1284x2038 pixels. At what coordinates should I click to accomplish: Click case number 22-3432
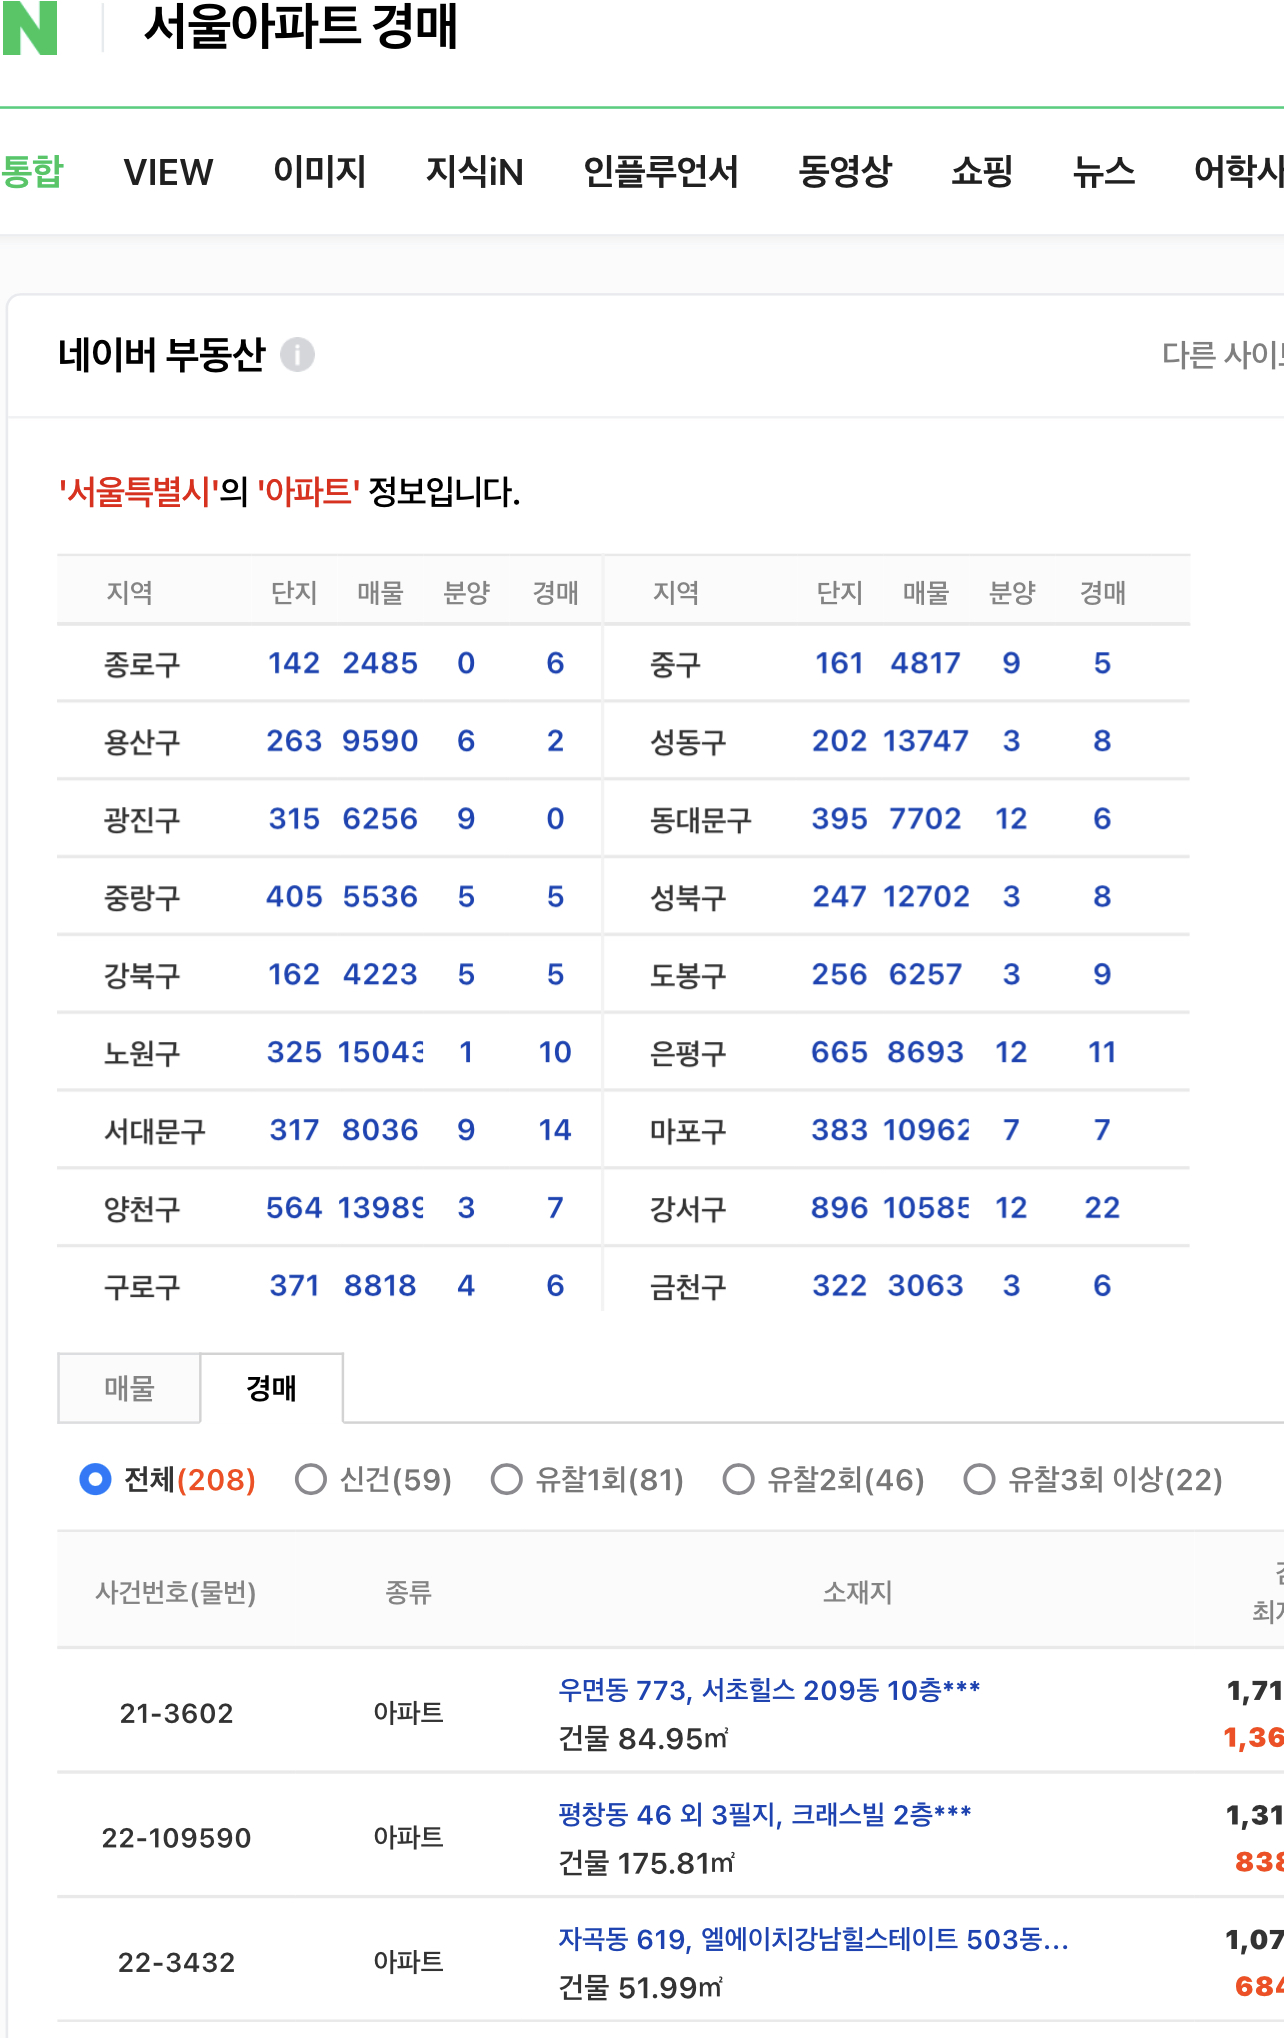177,1963
